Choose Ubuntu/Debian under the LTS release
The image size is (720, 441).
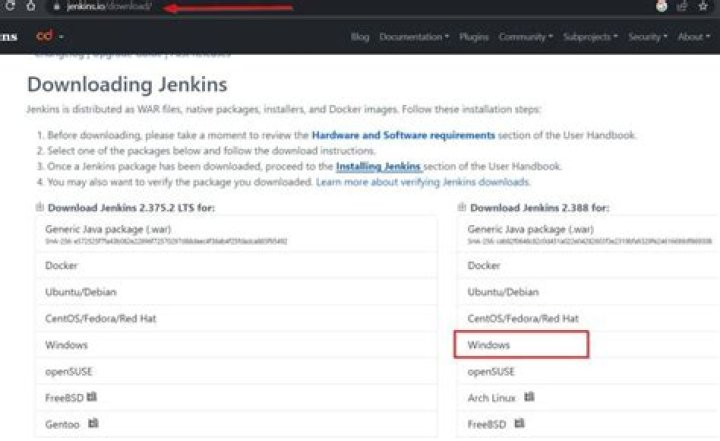[x=236, y=292]
